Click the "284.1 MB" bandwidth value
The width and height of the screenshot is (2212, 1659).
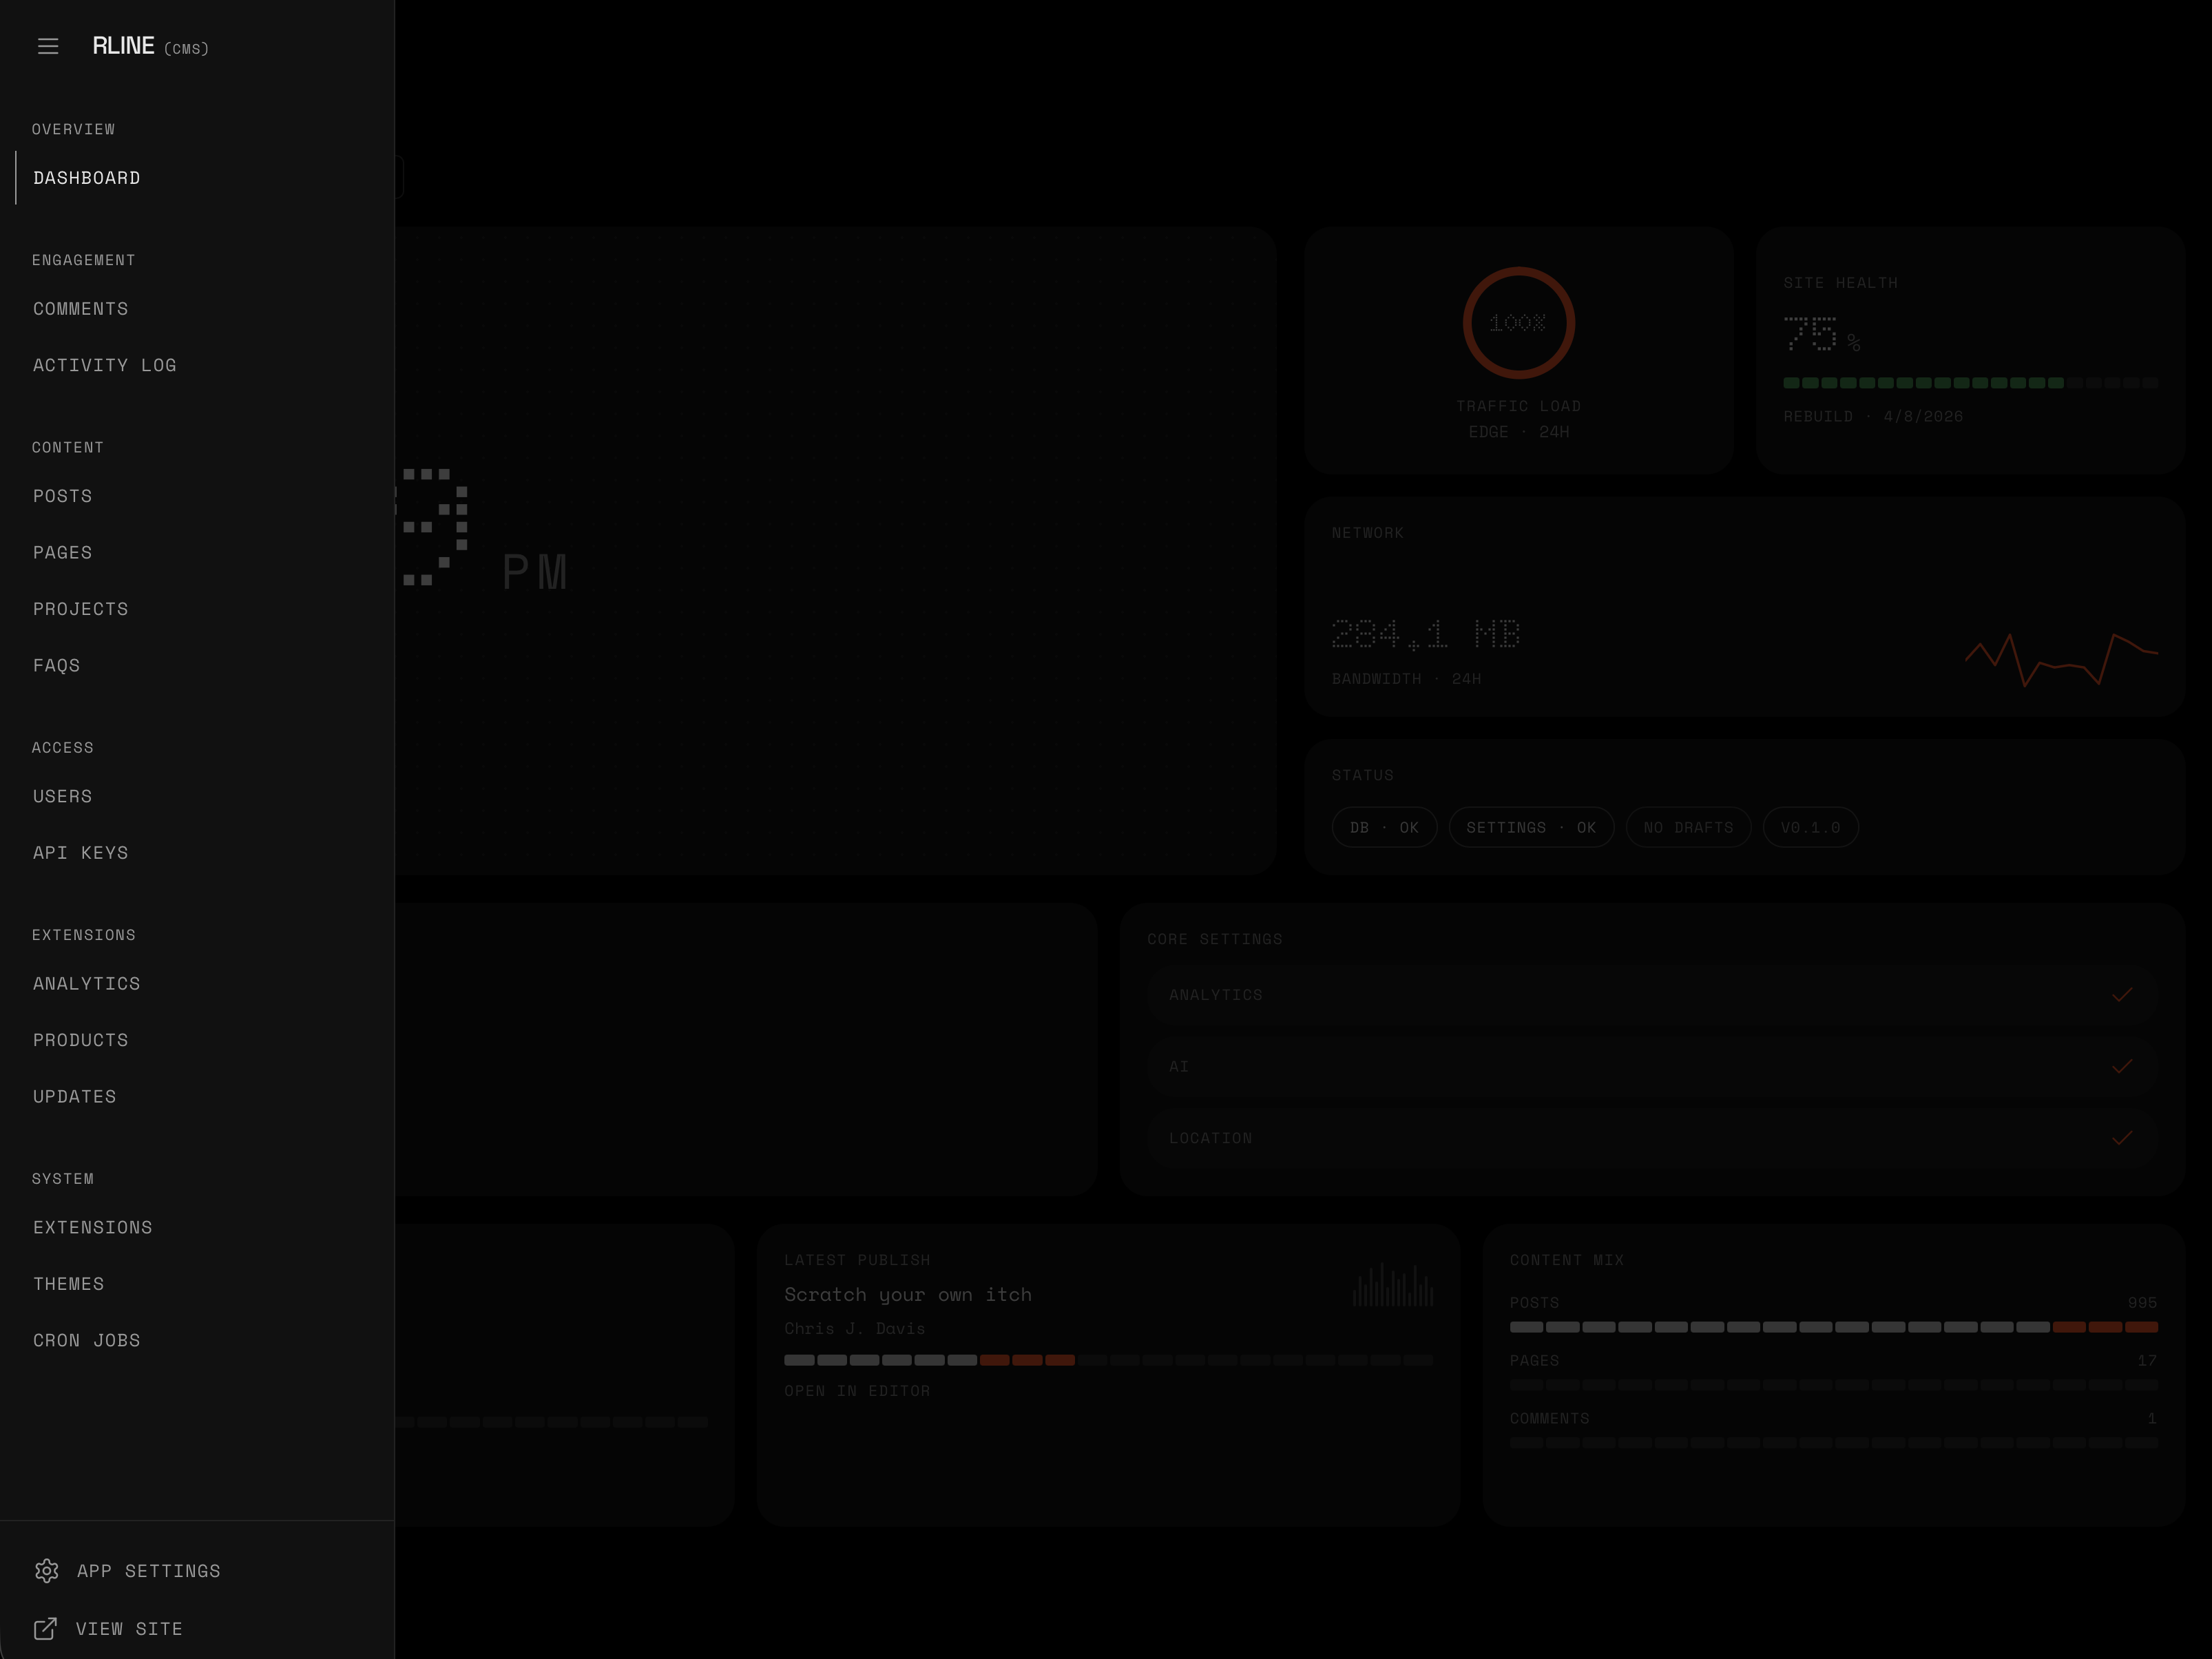pyautogui.click(x=1425, y=634)
